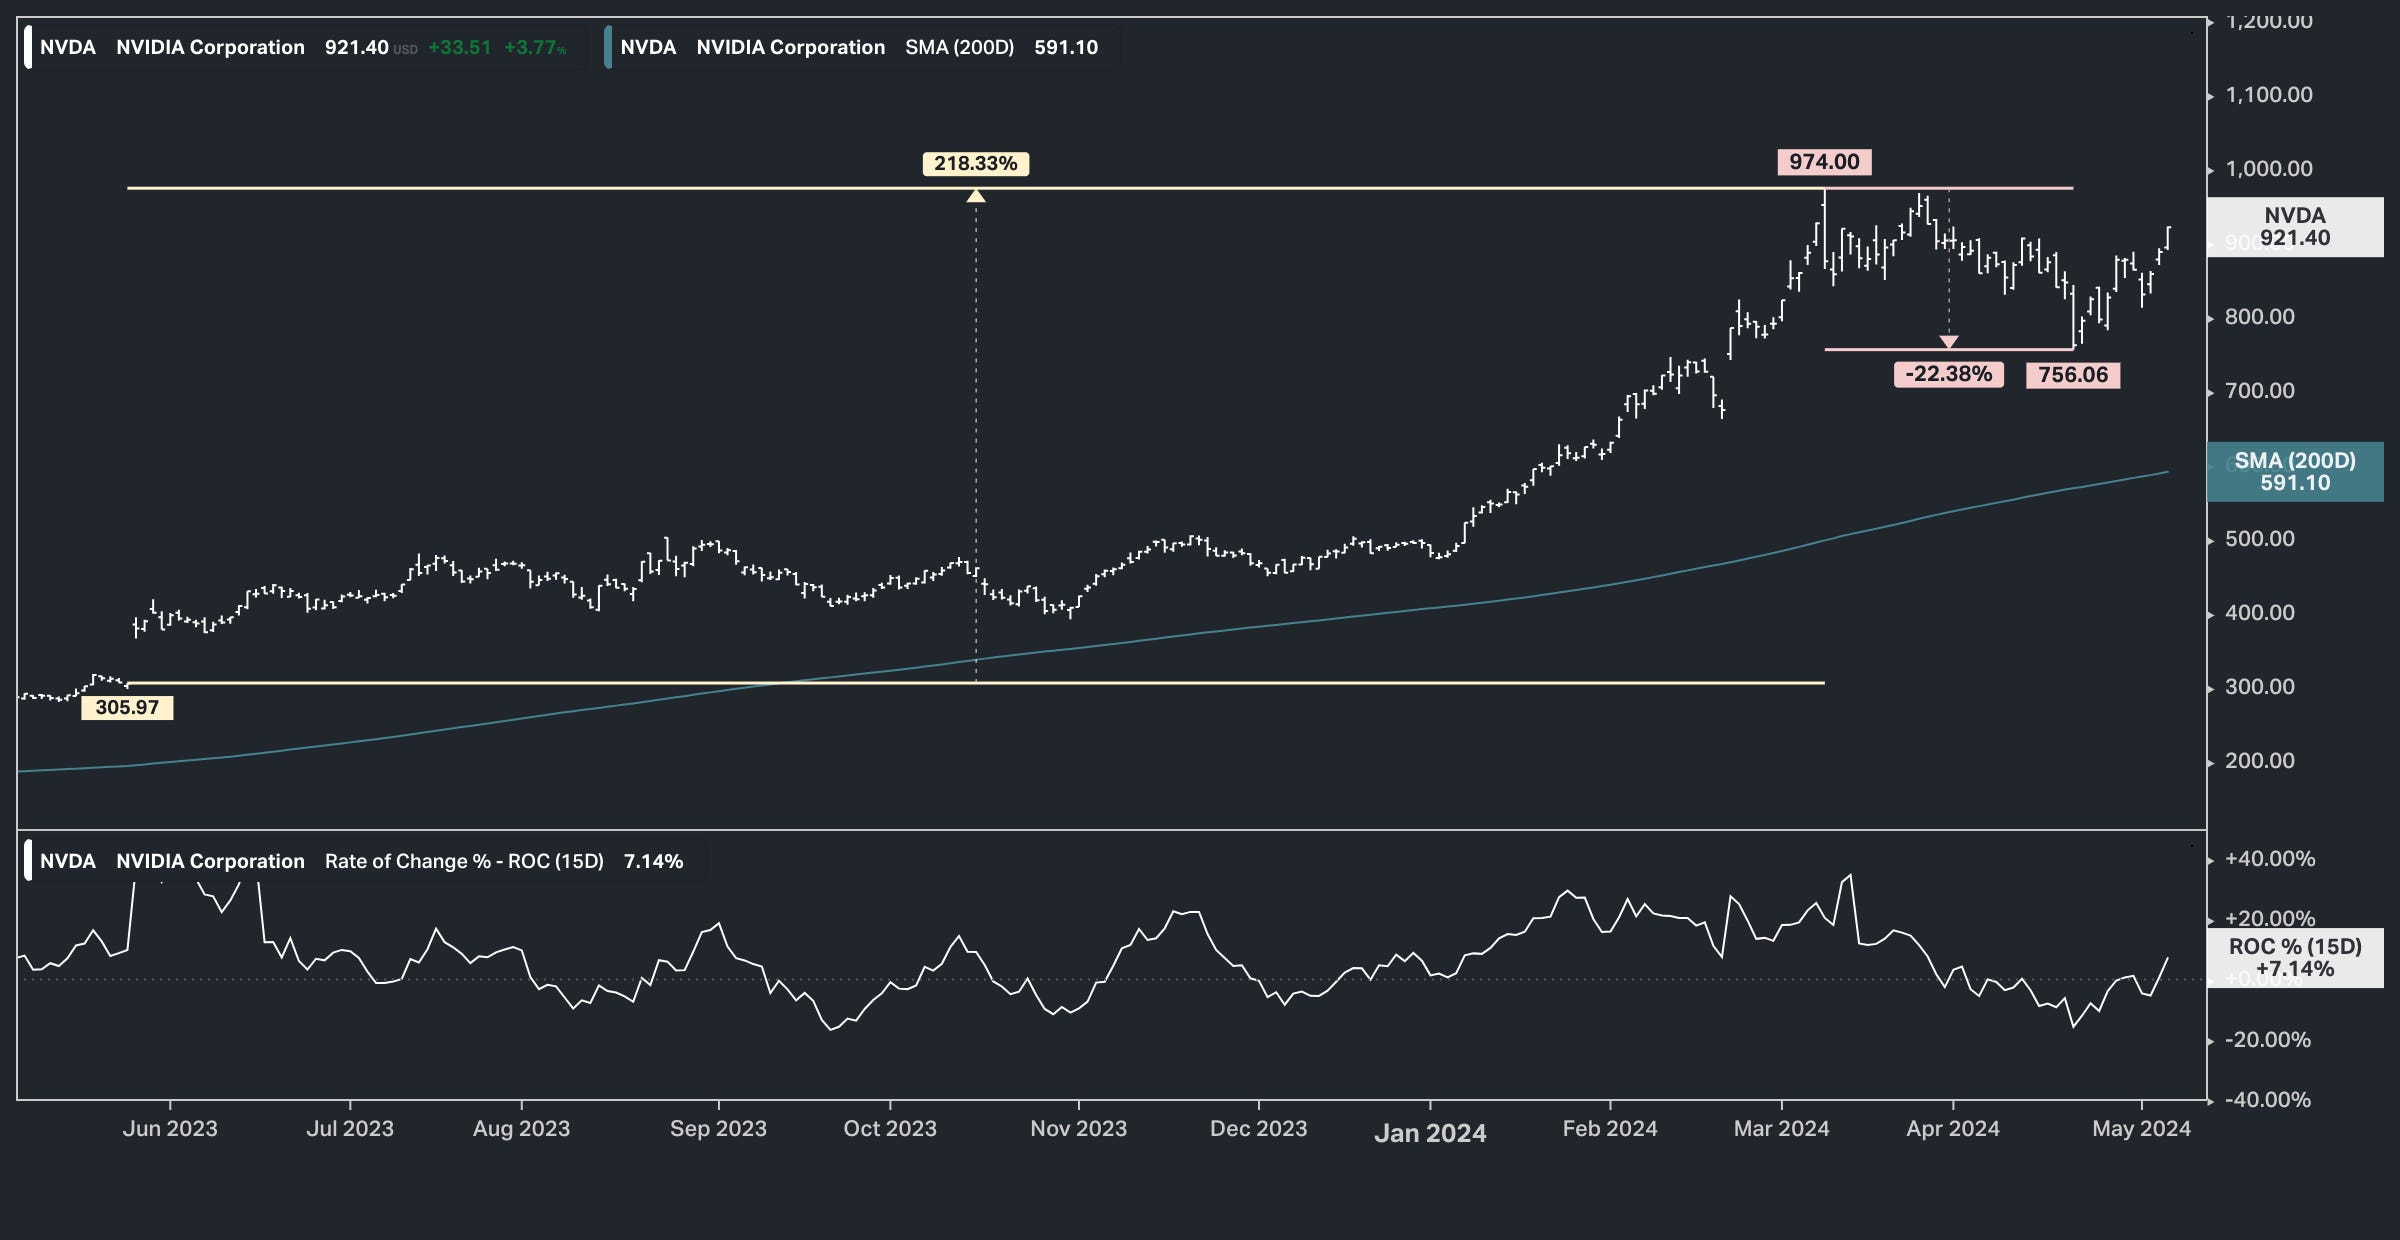Click the 200.00 price axis value
The height and width of the screenshot is (1240, 2400).
tap(2259, 761)
